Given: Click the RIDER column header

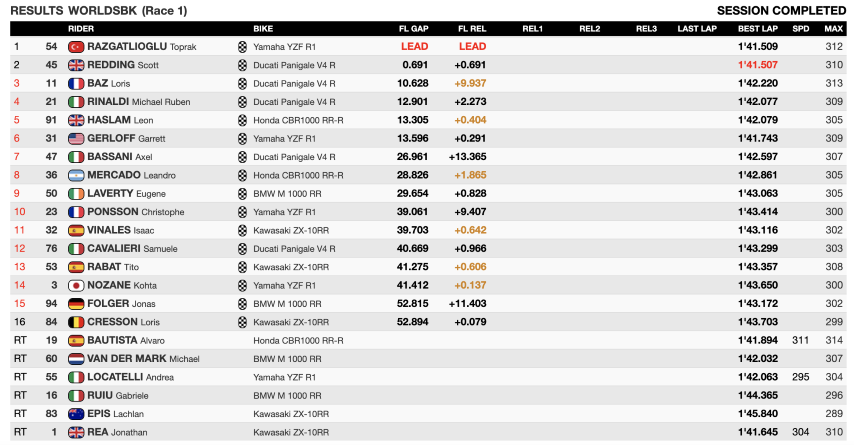Looking at the screenshot, I should coord(81,29).
